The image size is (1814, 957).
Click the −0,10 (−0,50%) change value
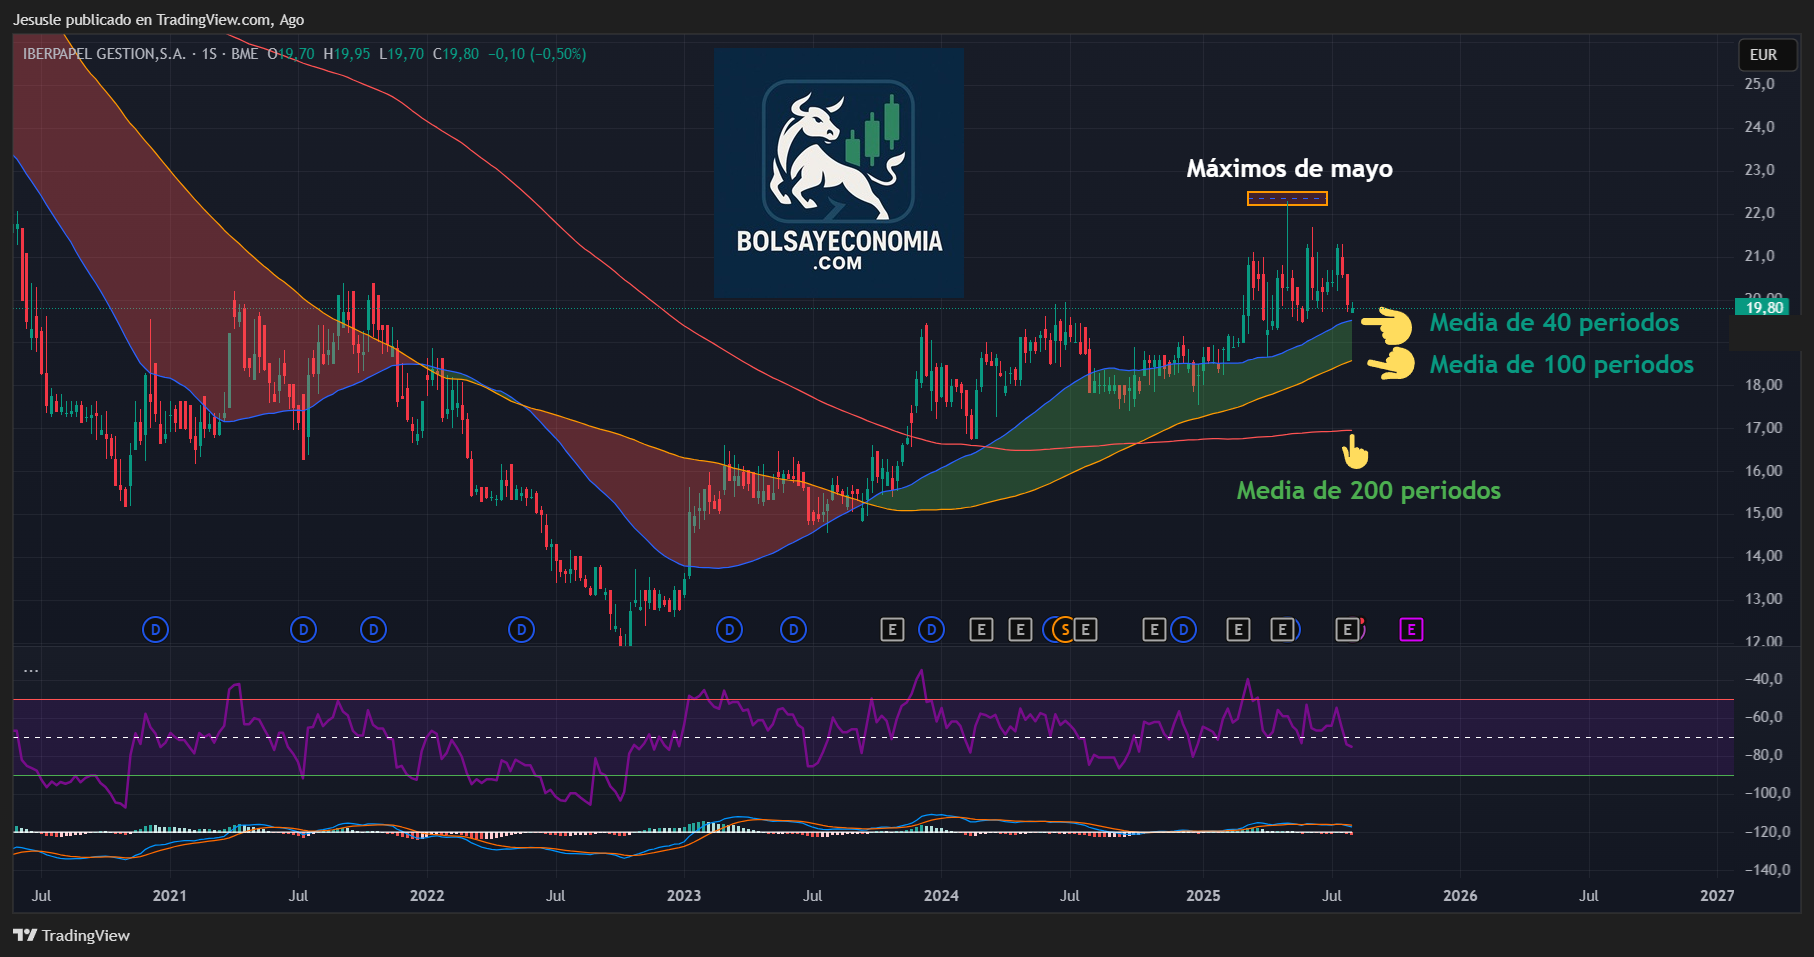point(537,54)
